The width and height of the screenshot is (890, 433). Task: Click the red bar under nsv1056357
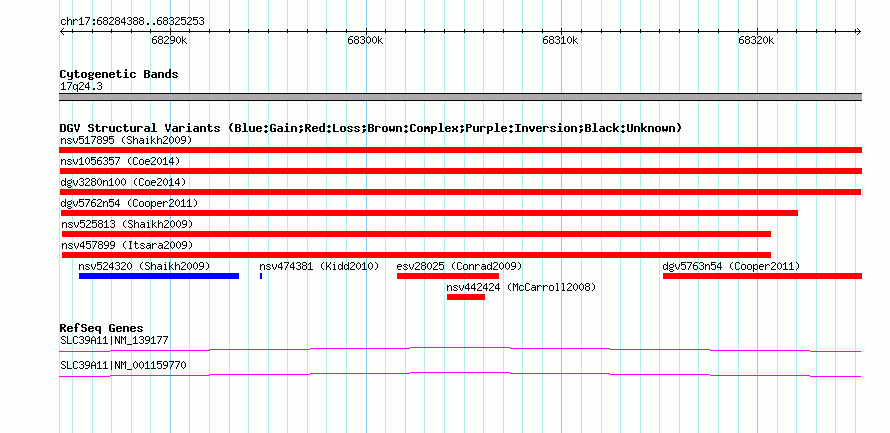(x=460, y=171)
